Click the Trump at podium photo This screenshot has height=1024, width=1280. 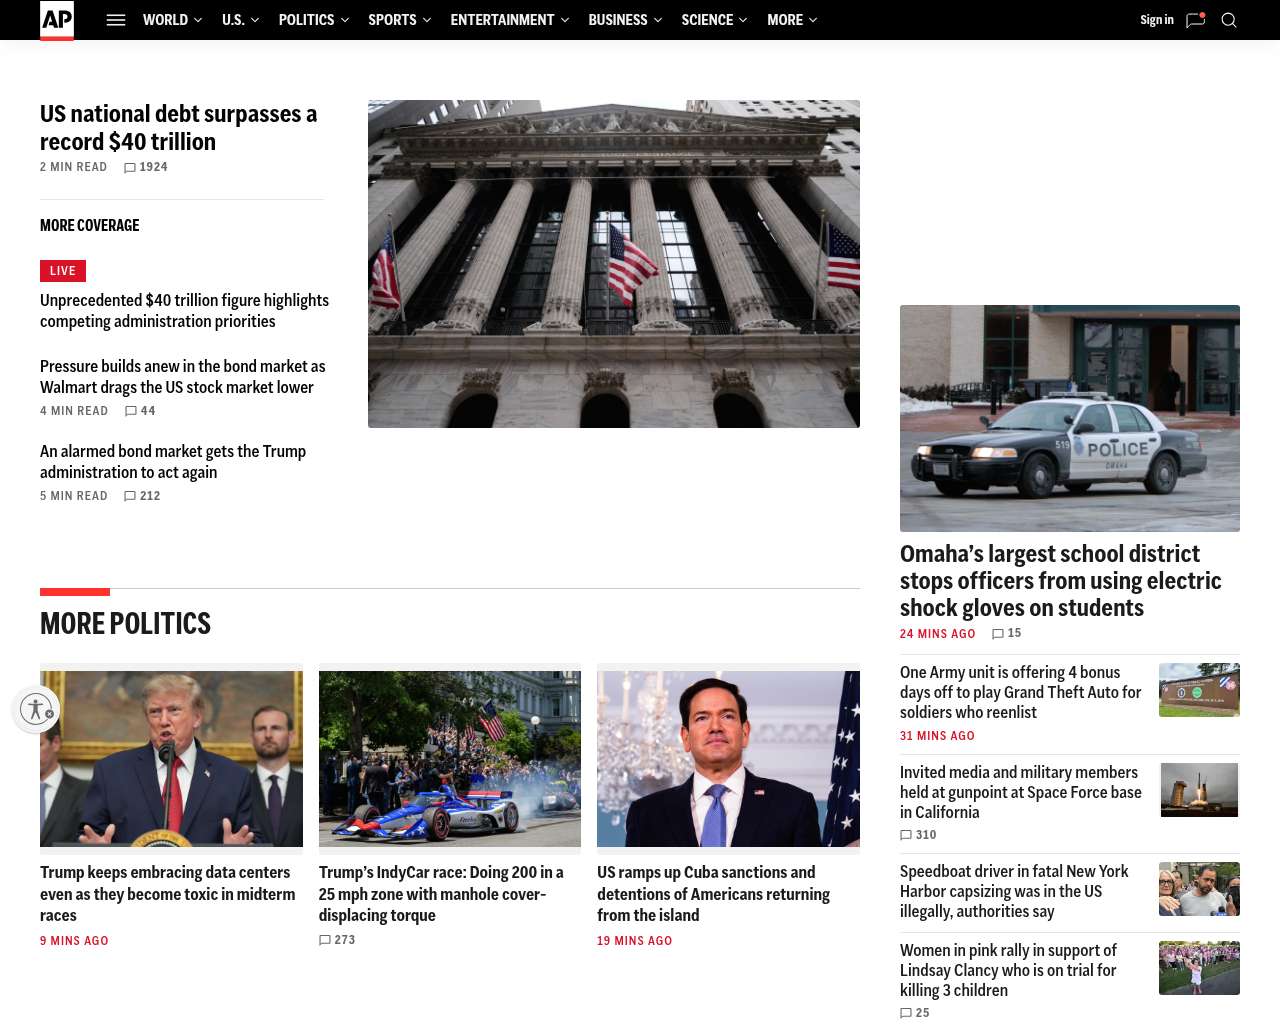[x=171, y=759]
